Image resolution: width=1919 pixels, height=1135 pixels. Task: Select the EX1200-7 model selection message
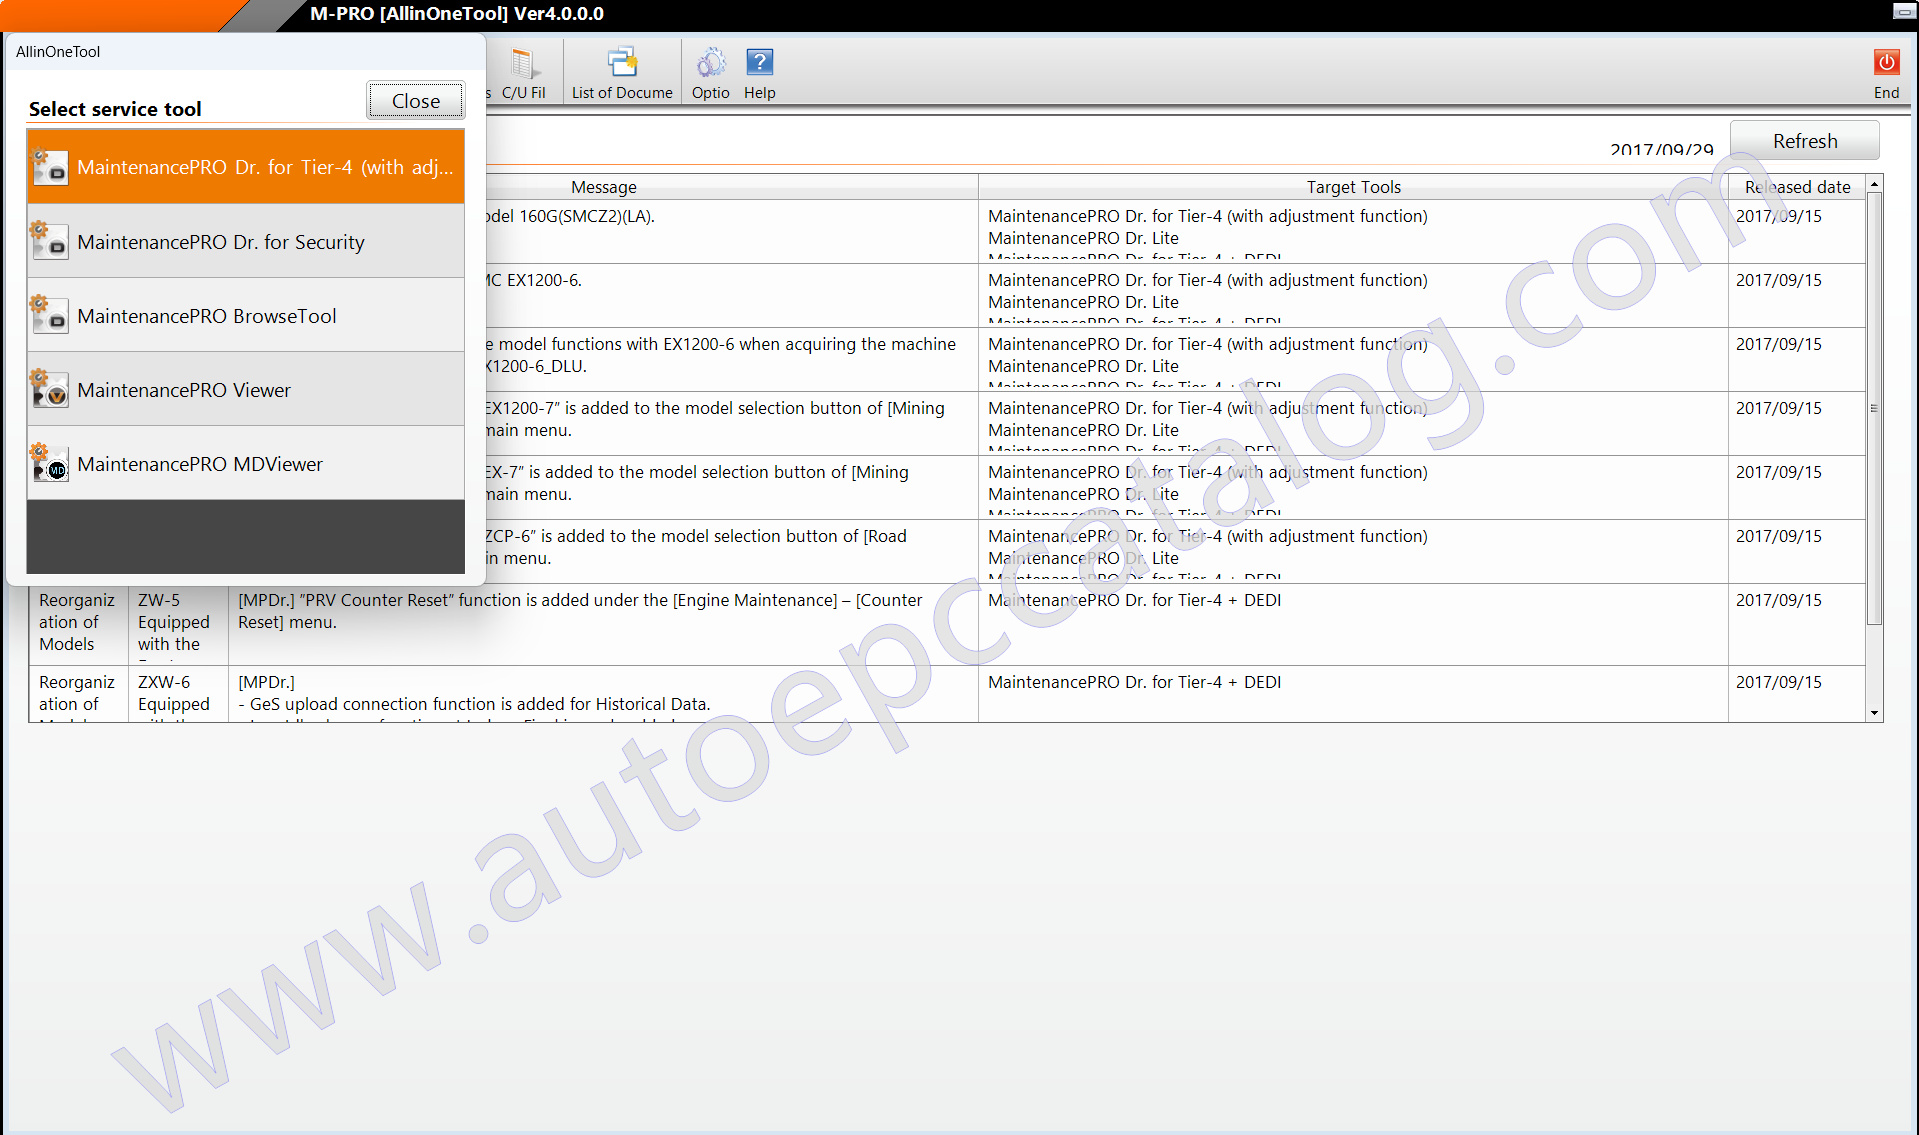pyautogui.click(x=731, y=423)
